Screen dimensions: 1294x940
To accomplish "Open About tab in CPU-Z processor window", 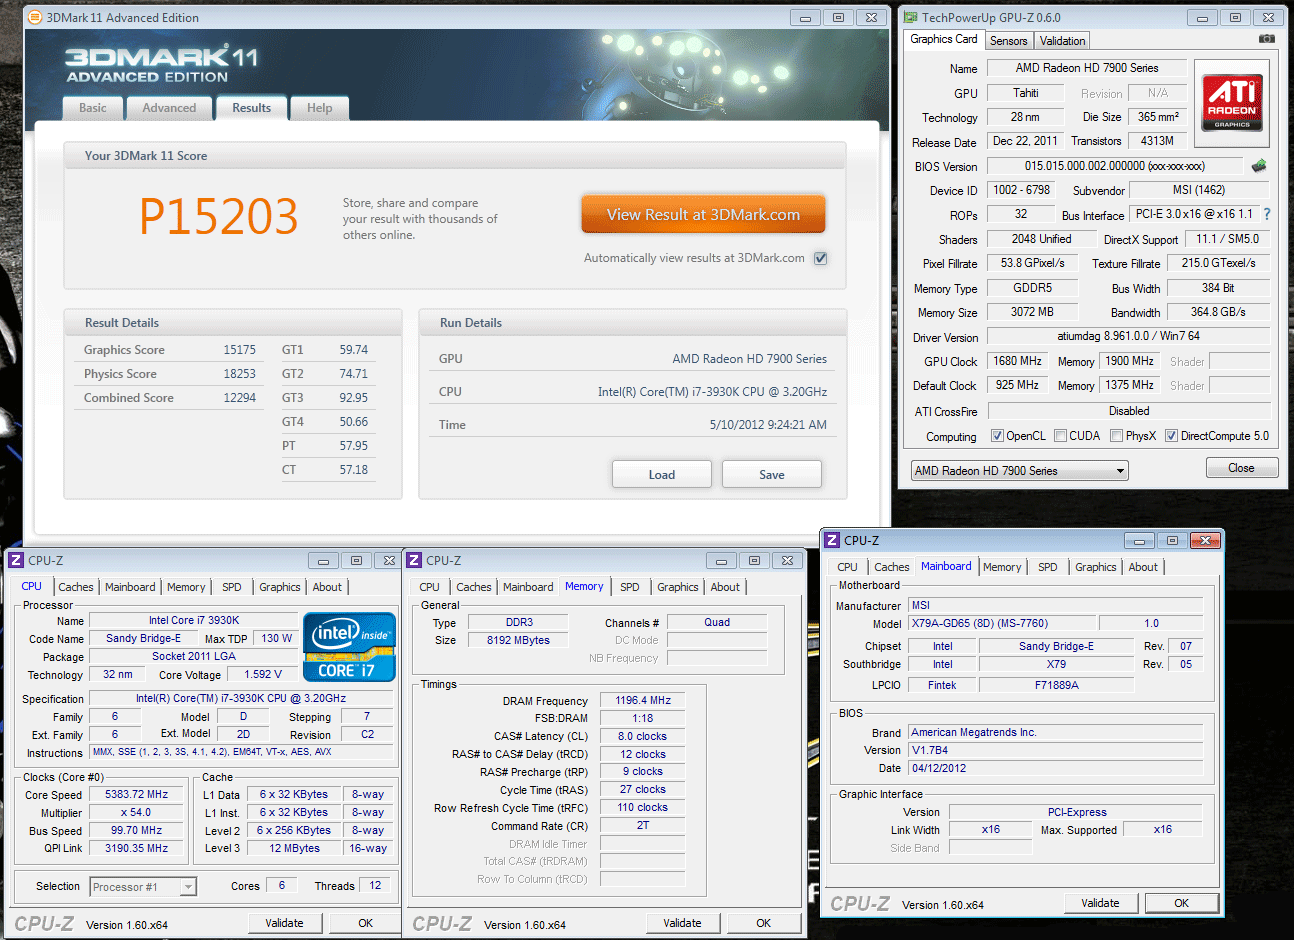I will 327,587.
